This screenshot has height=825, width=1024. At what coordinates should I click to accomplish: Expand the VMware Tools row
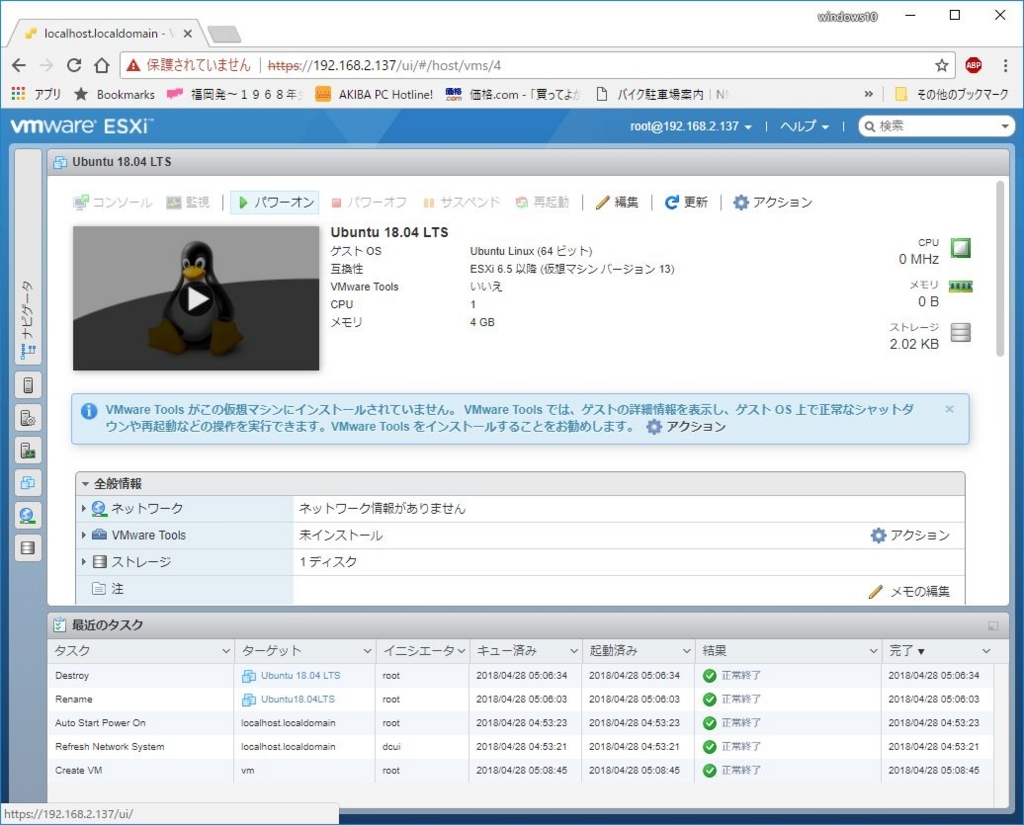pos(84,535)
